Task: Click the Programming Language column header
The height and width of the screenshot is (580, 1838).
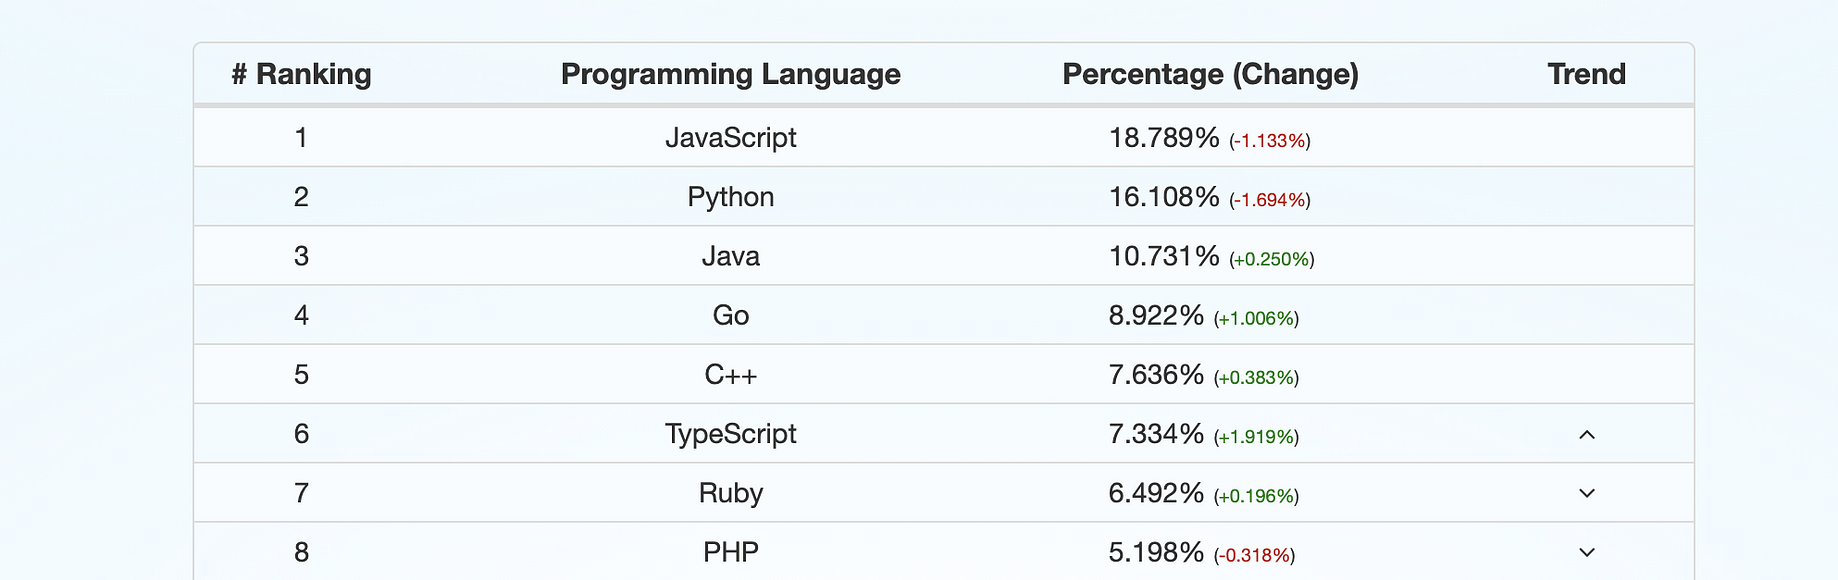Action: 730,74
